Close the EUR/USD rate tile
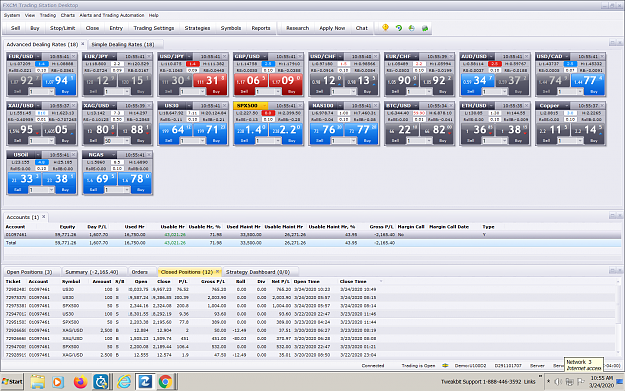Image resolution: width=625 pixels, height=391 pixels. click(x=73, y=56)
